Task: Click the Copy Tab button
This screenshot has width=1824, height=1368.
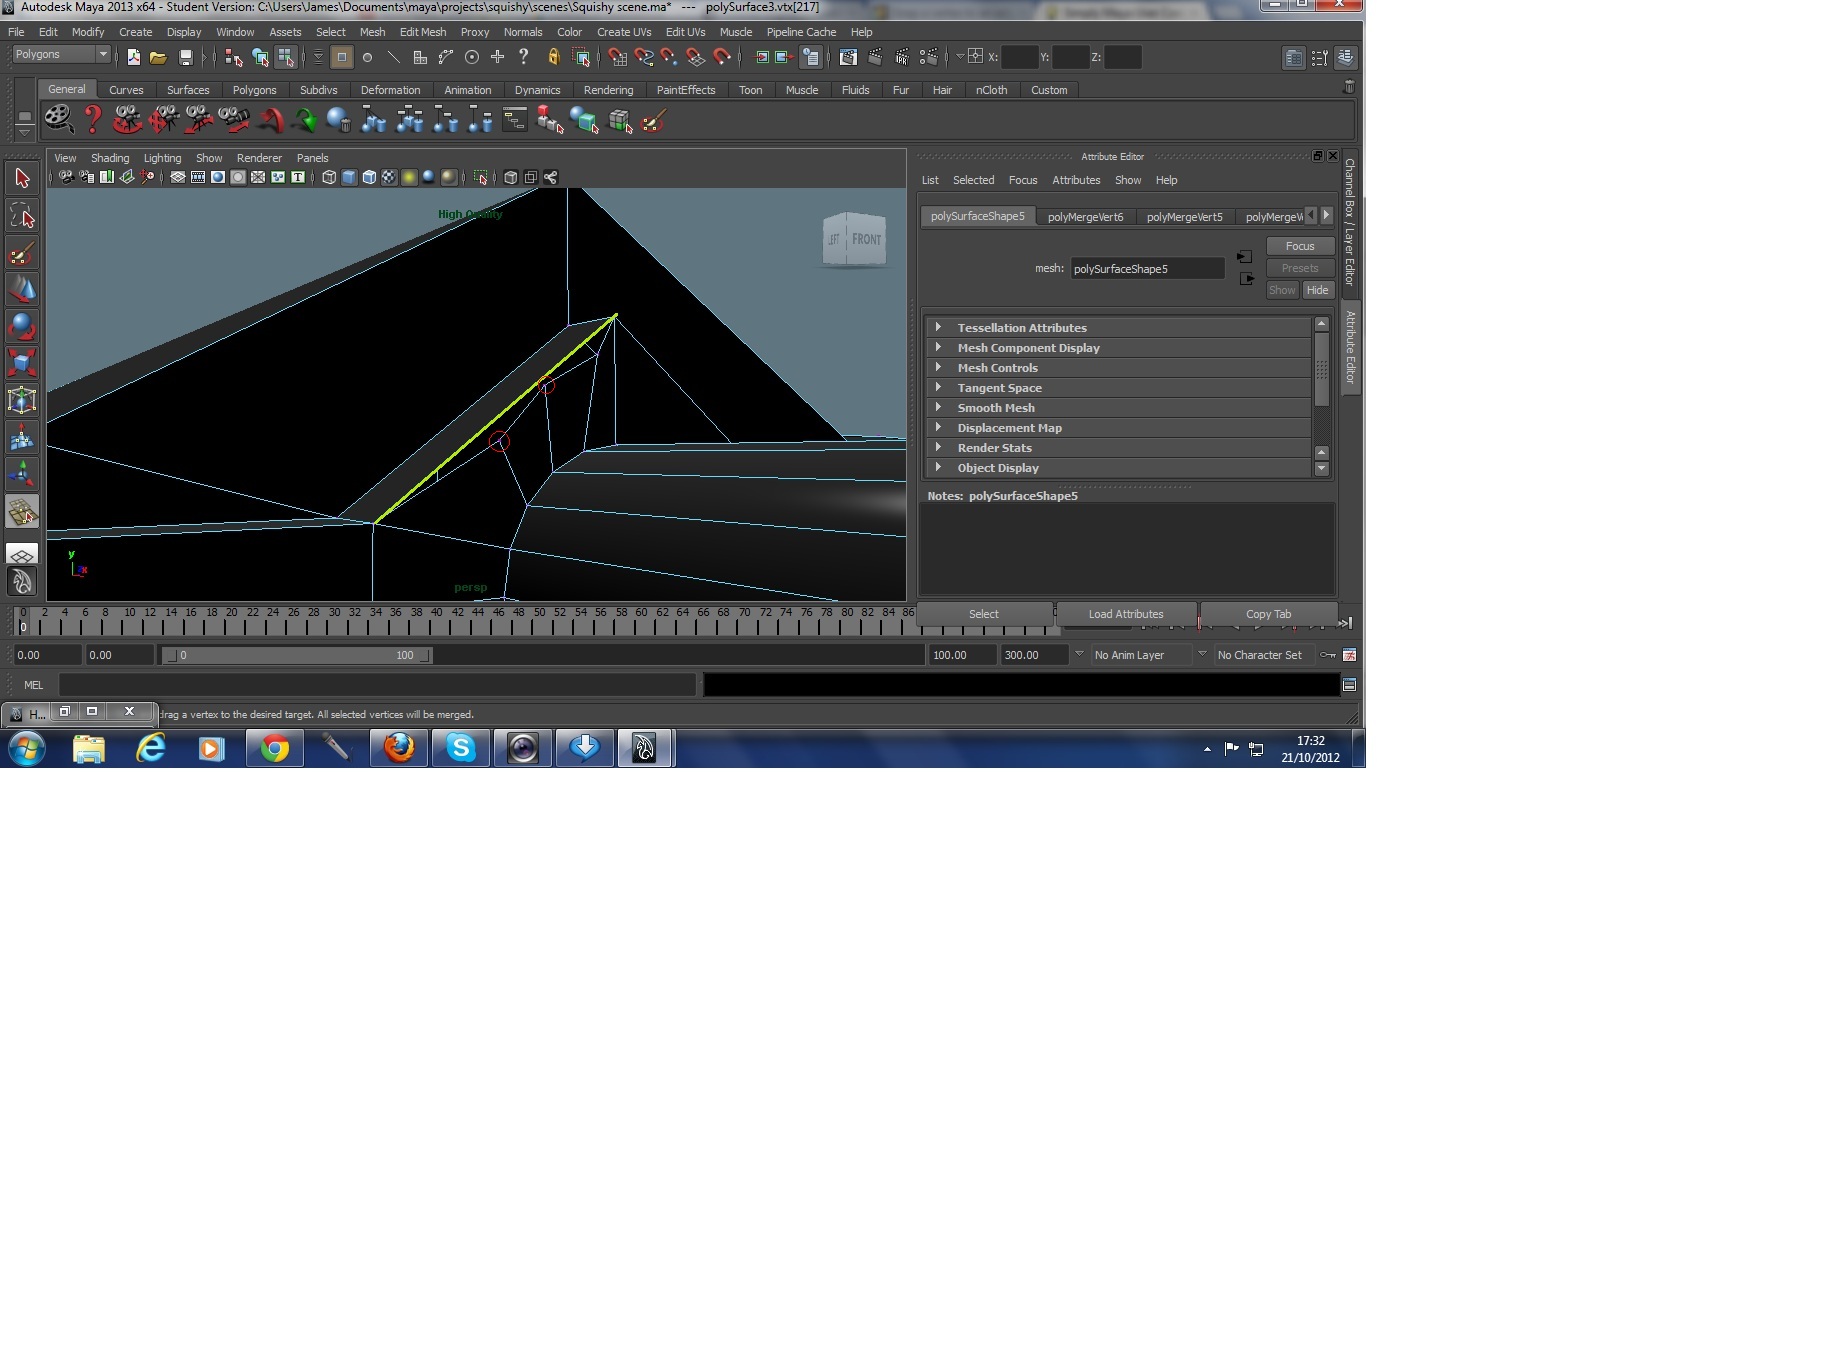Action: point(1268,614)
